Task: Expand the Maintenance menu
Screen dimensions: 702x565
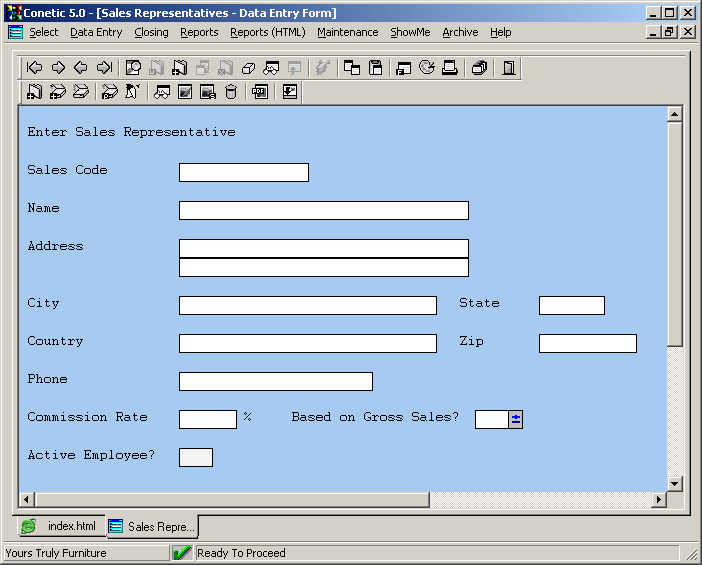Action: [x=347, y=32]
